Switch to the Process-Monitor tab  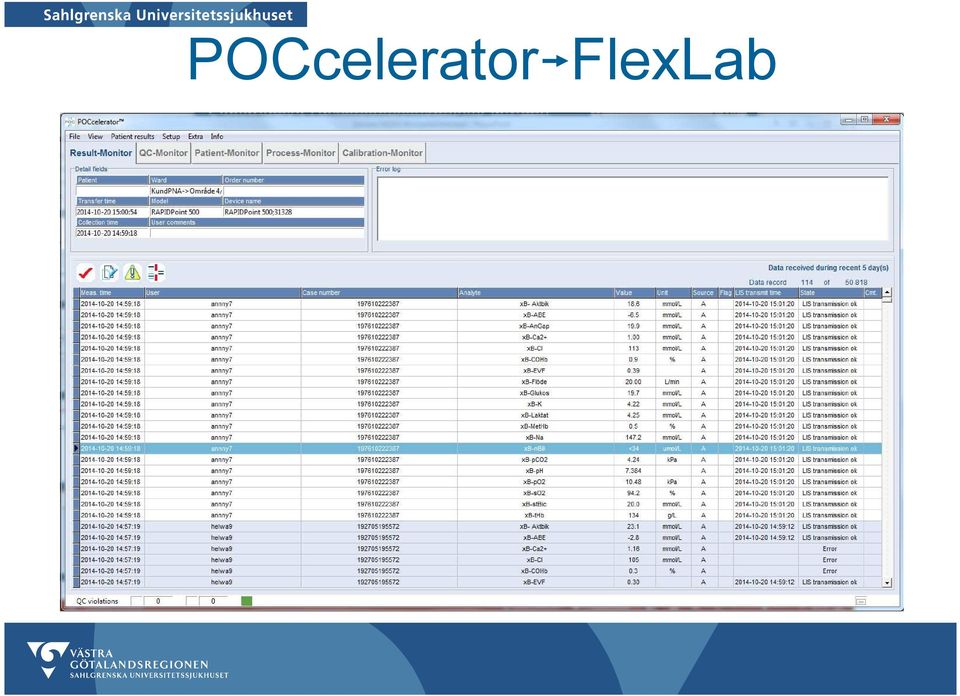point(301,153)
